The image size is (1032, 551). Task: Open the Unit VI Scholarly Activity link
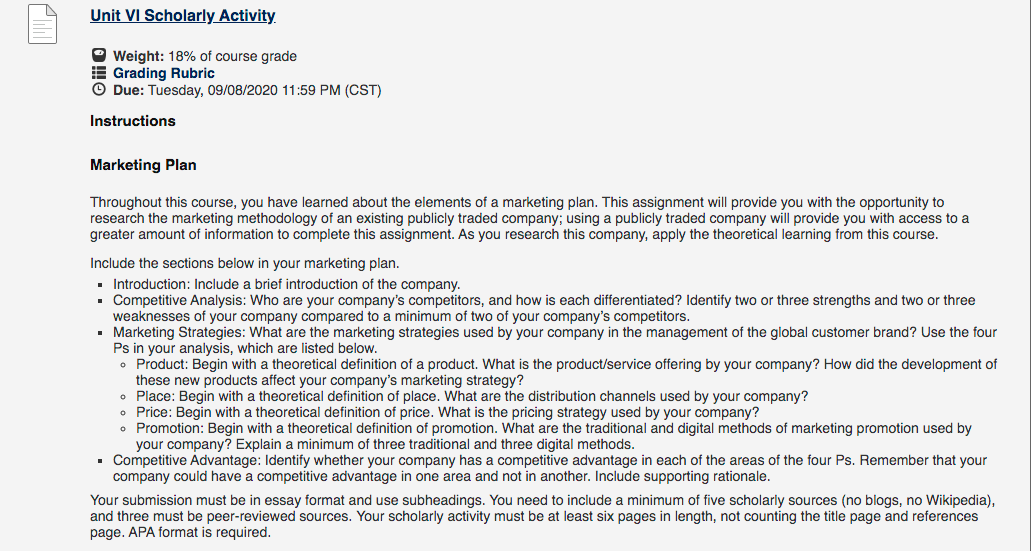(x=182, y=16)
